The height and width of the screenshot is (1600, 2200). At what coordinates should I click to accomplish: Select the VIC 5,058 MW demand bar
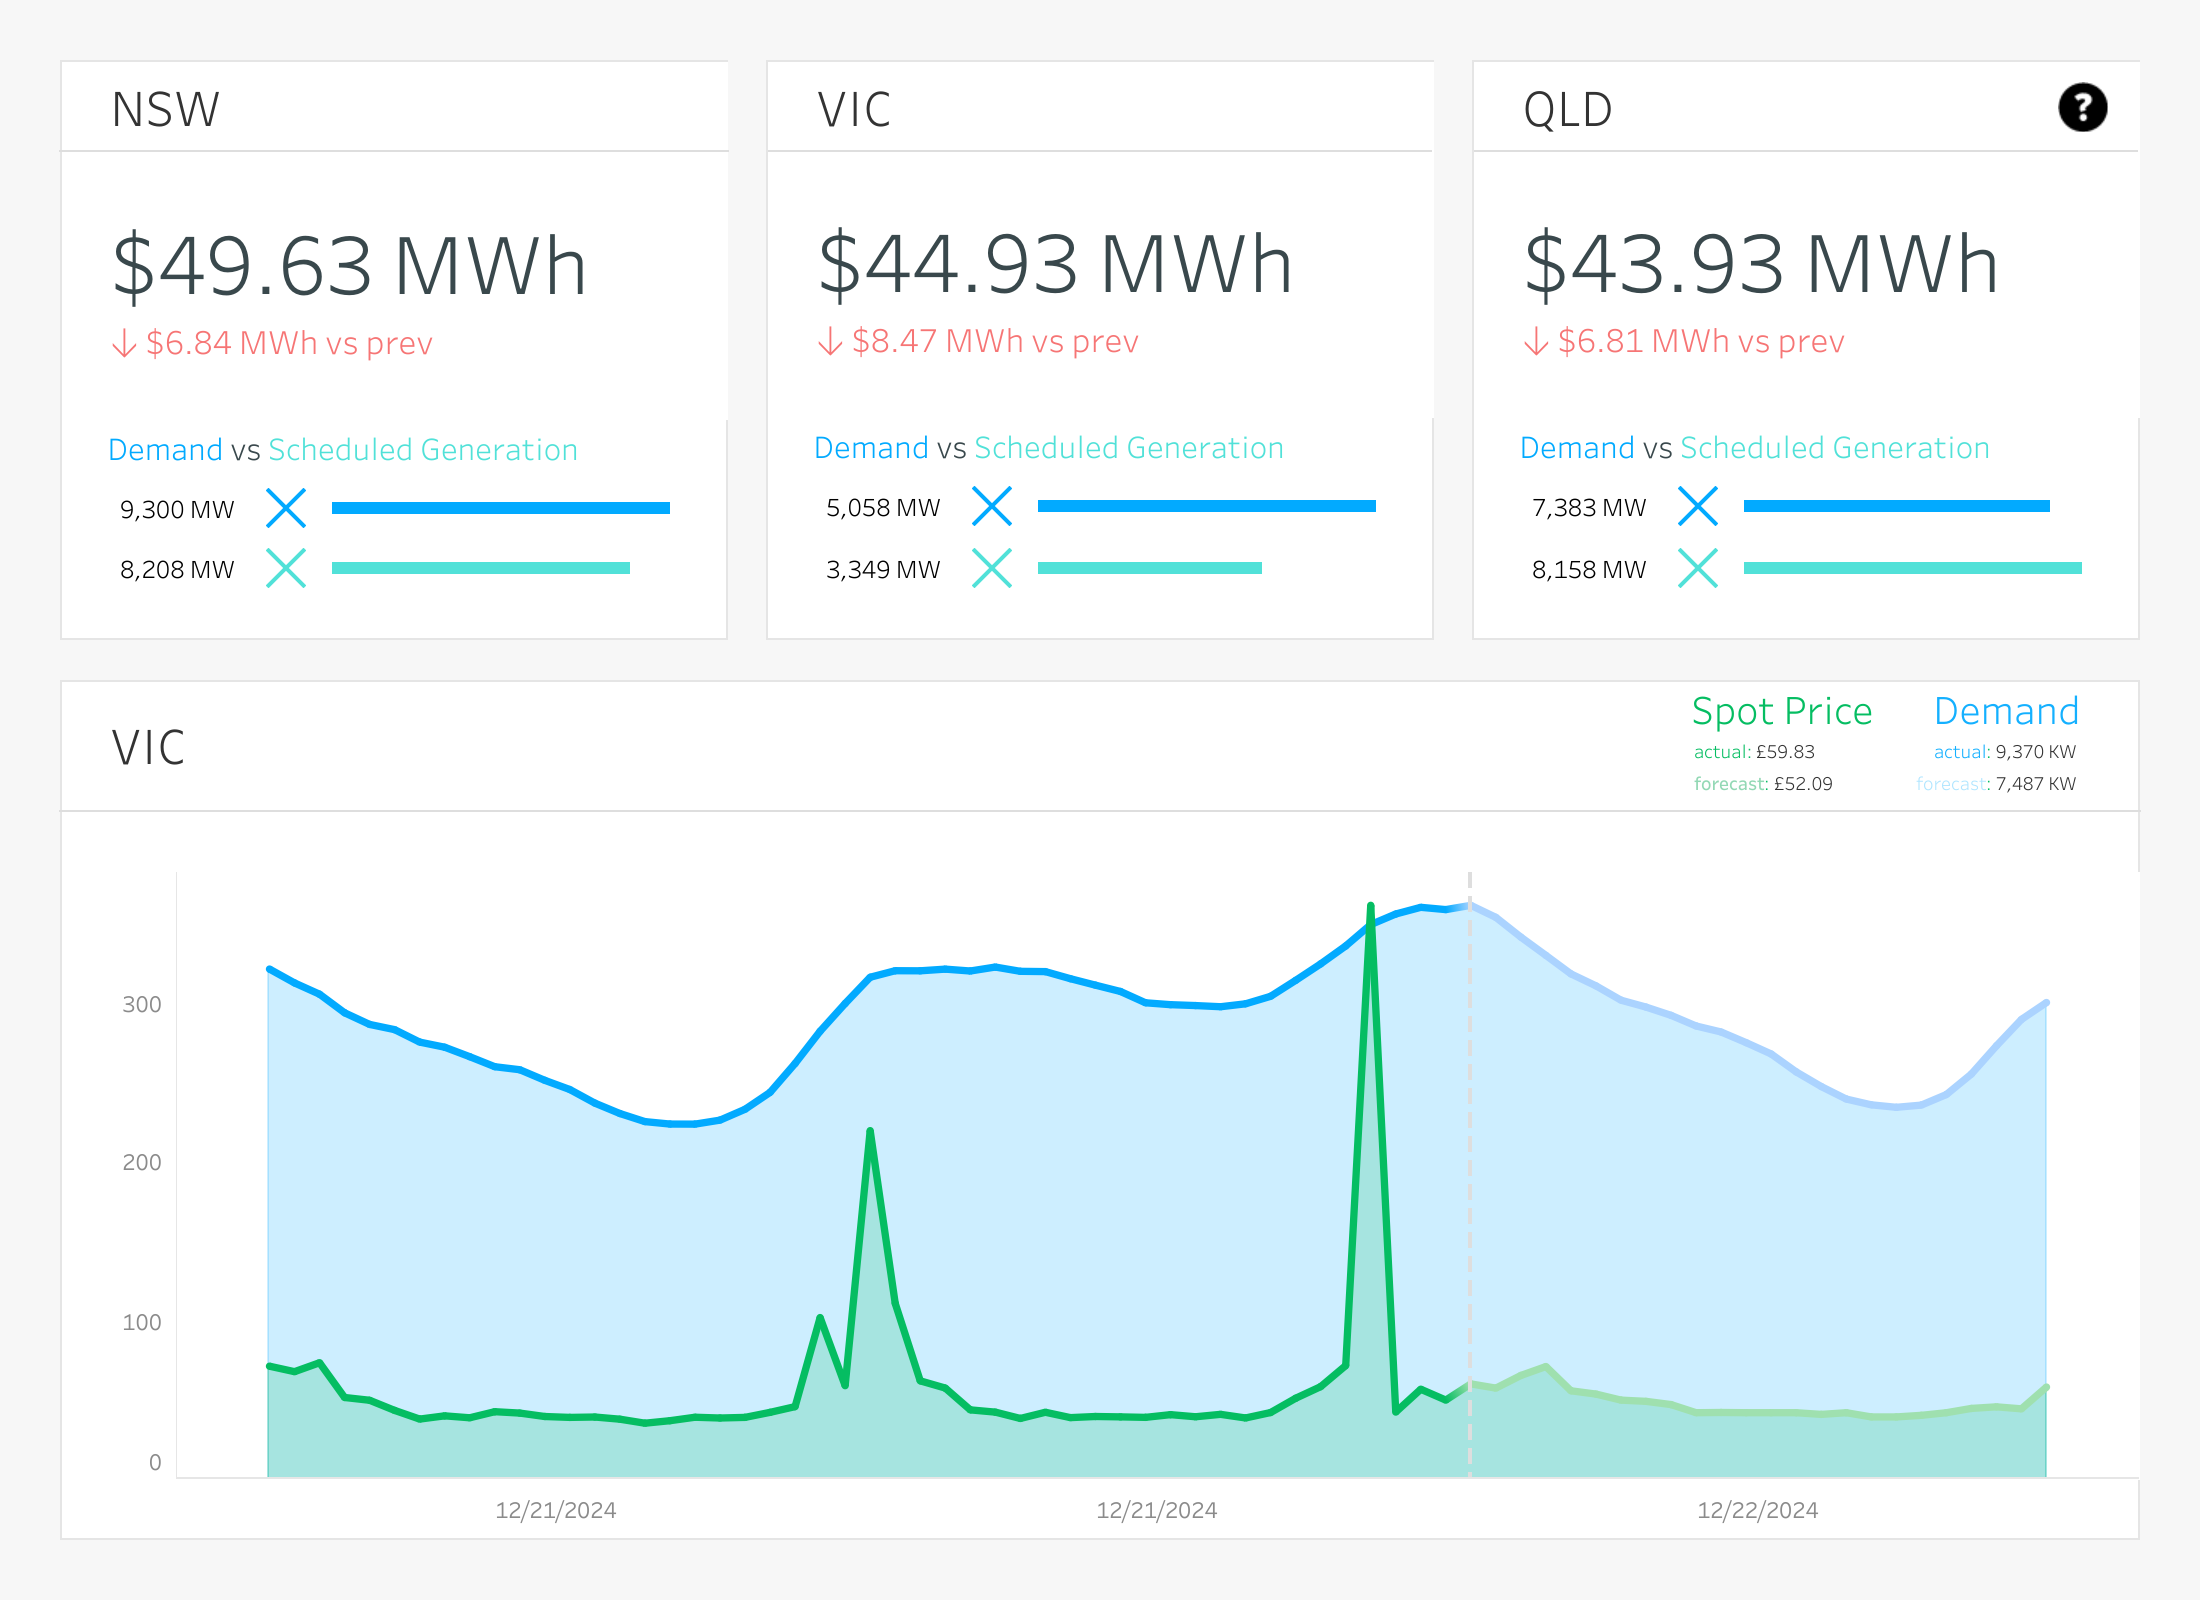click(x=1207, y=506)
